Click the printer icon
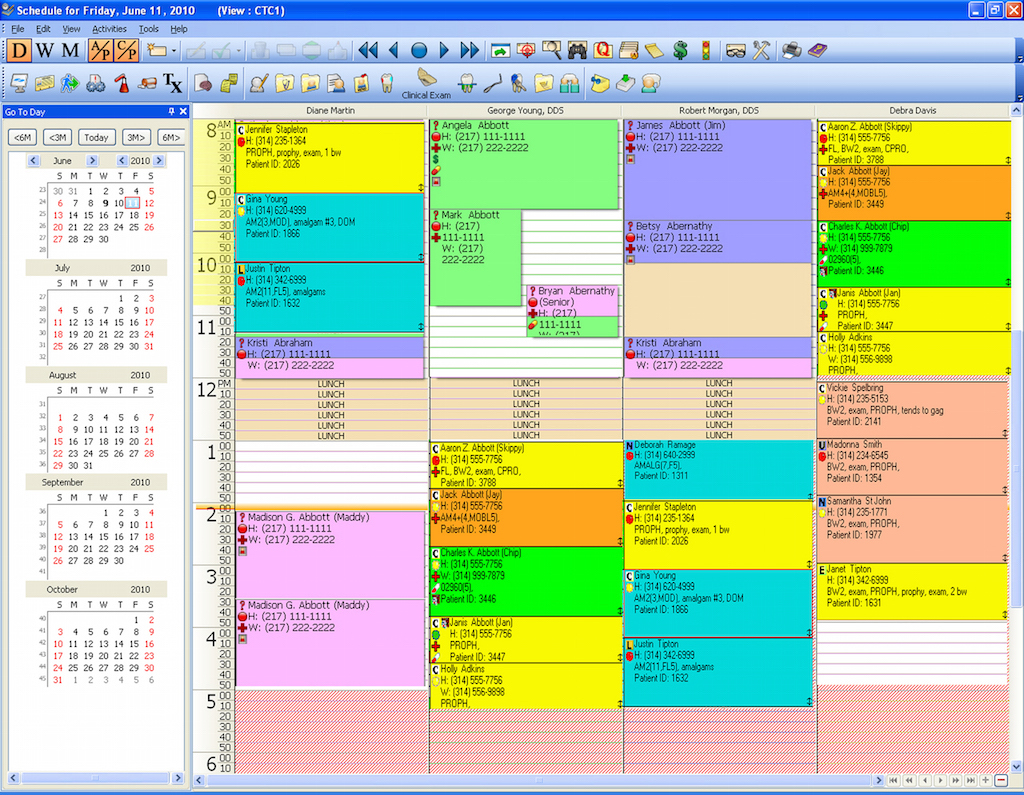The height and width of the screenshot is (795, 1024). [x=792, y=50]
